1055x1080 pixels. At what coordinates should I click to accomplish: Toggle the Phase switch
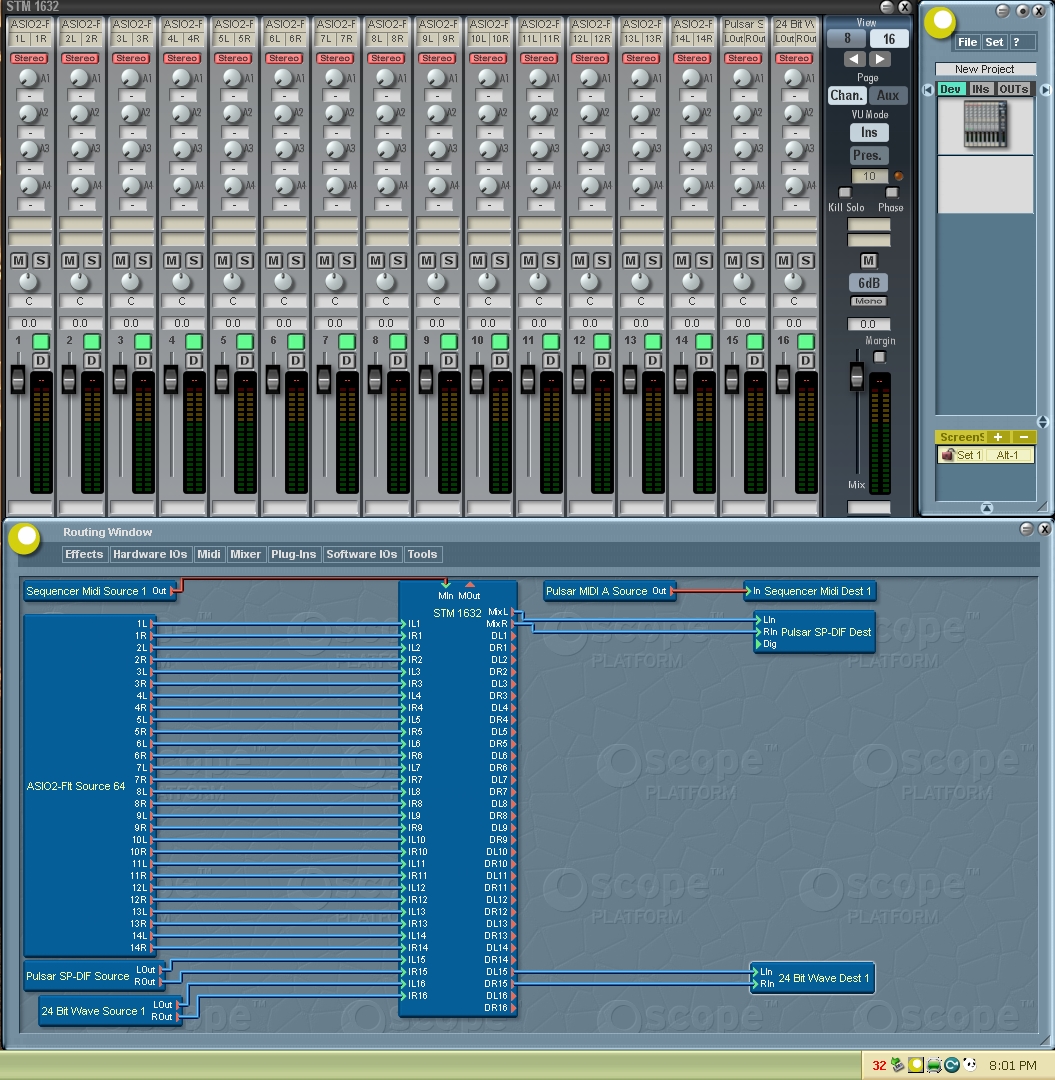[892, 193]
